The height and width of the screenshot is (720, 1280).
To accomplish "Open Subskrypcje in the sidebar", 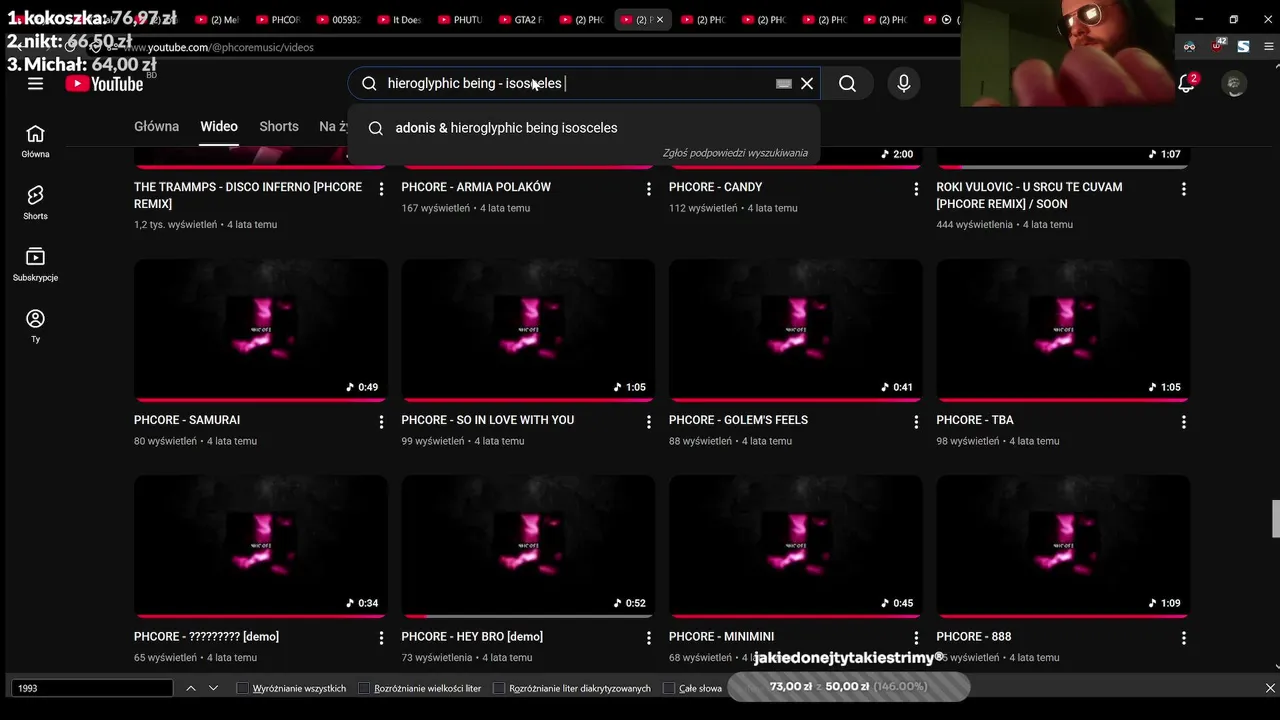I will (x=35, y=264).
